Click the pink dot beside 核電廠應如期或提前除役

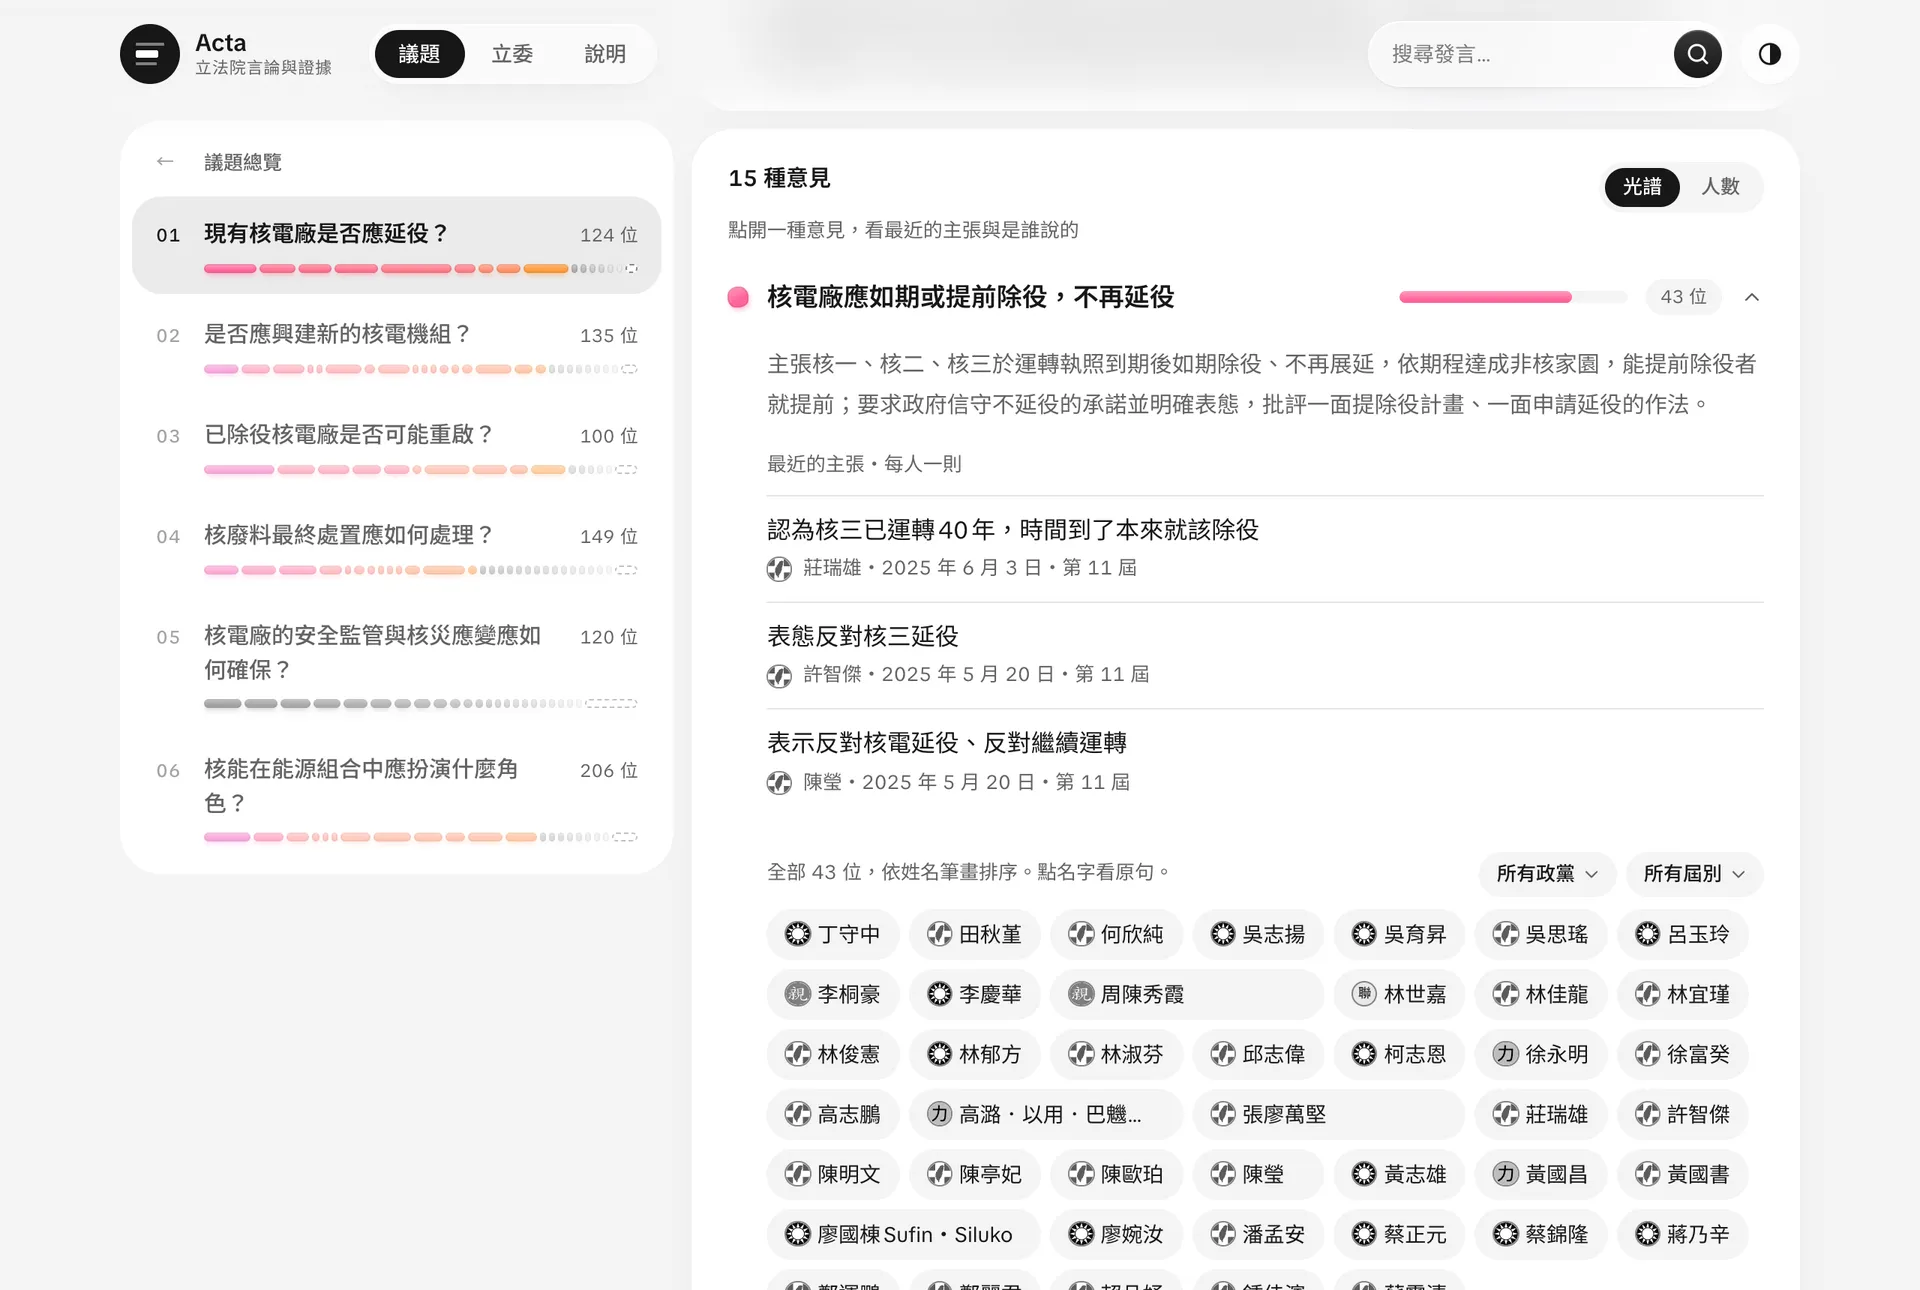coord(738,297)
